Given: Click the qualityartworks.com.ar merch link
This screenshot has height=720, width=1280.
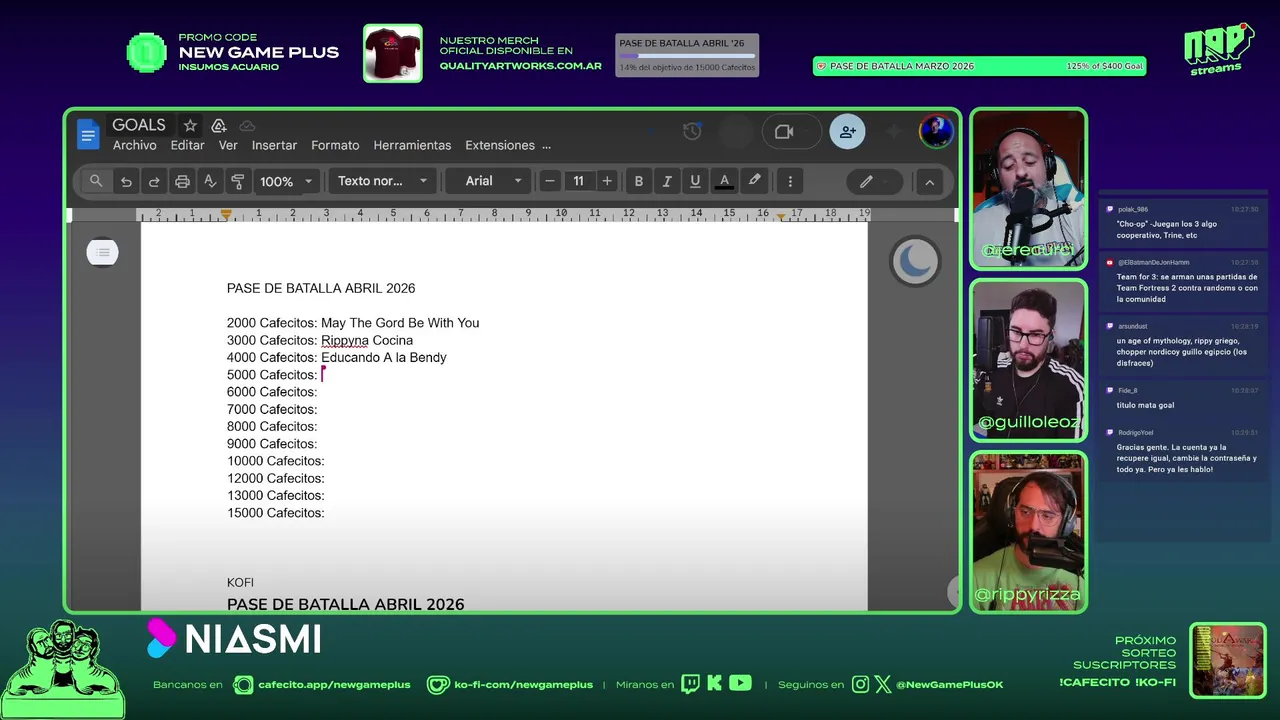Looking at the screenshot, I should [x=520, y=66].
